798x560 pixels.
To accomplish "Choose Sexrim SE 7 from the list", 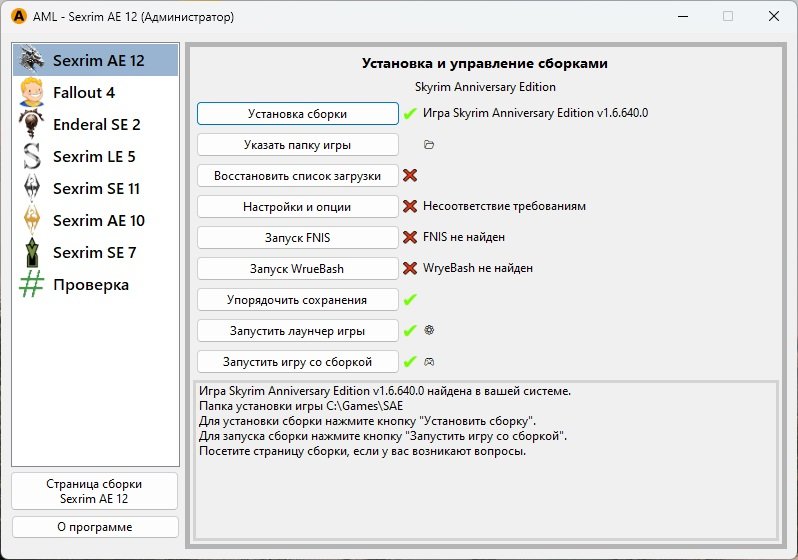I will [x=94, y=252].
